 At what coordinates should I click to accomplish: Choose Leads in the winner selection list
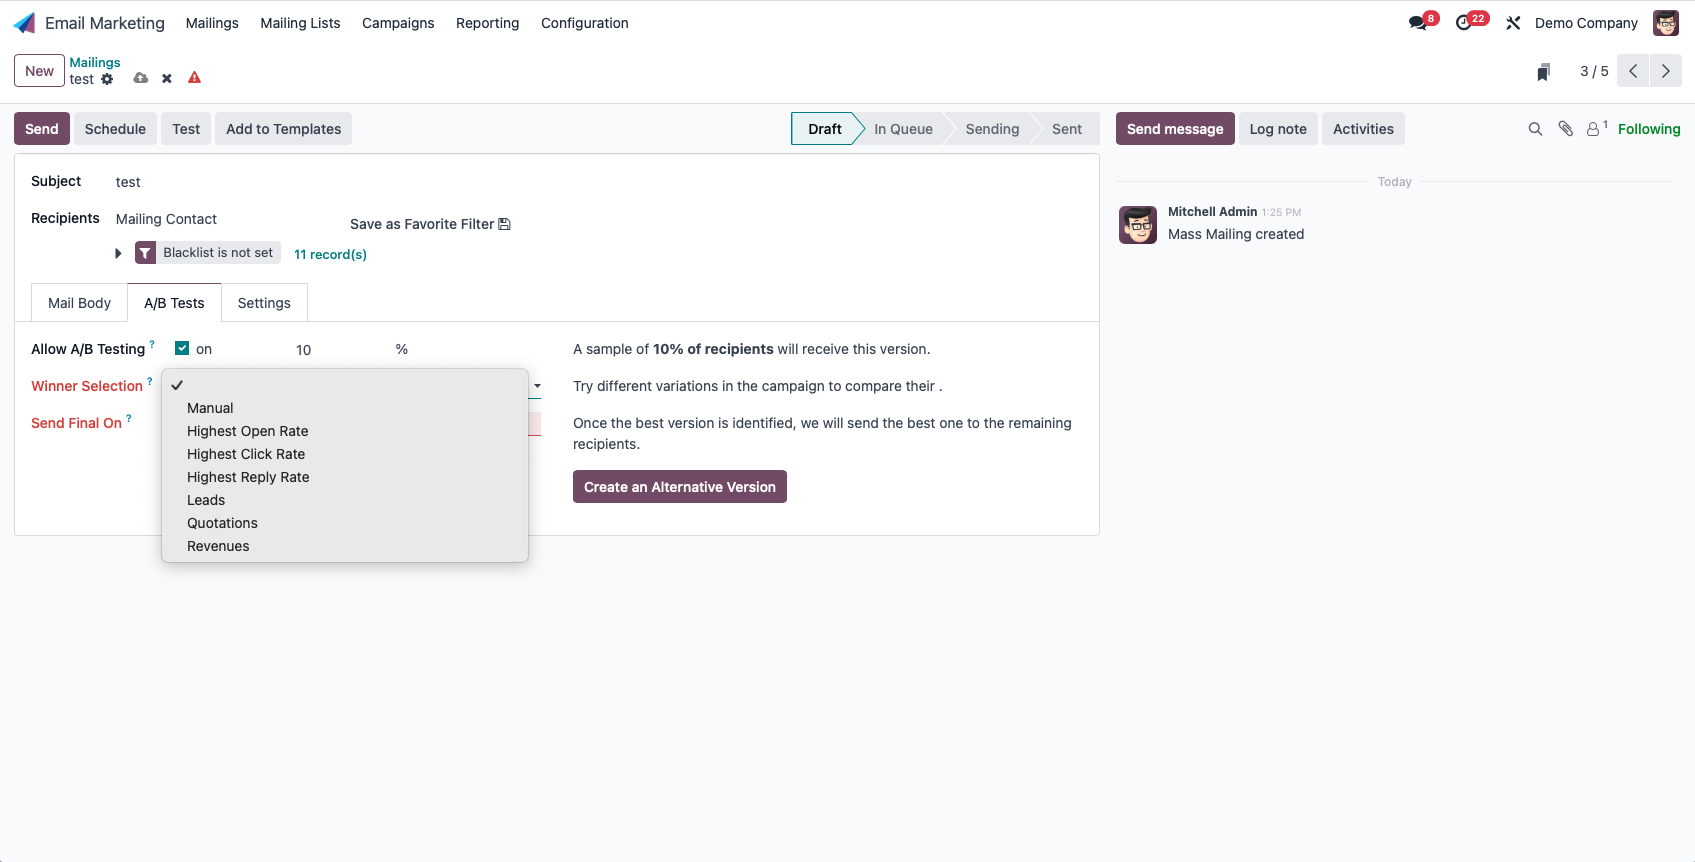[x=345, y=500]
